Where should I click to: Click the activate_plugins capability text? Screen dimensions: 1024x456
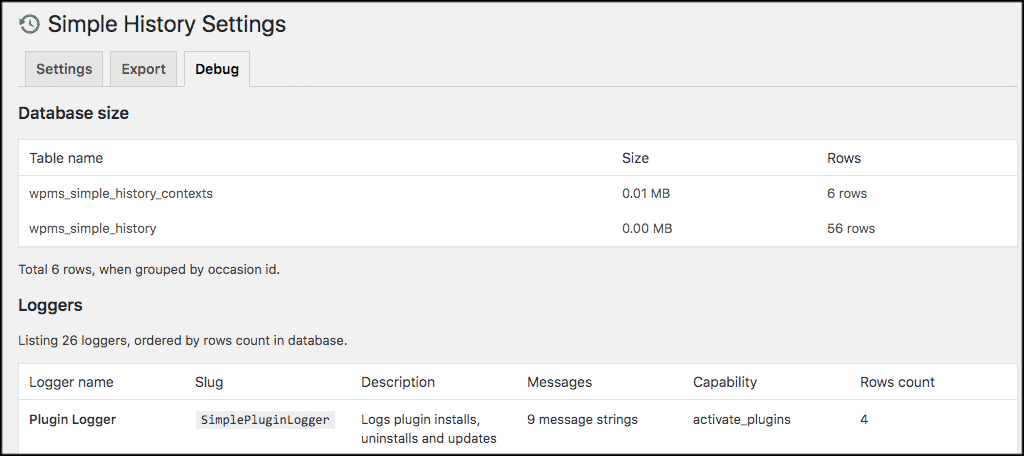(x=741, y=419)
